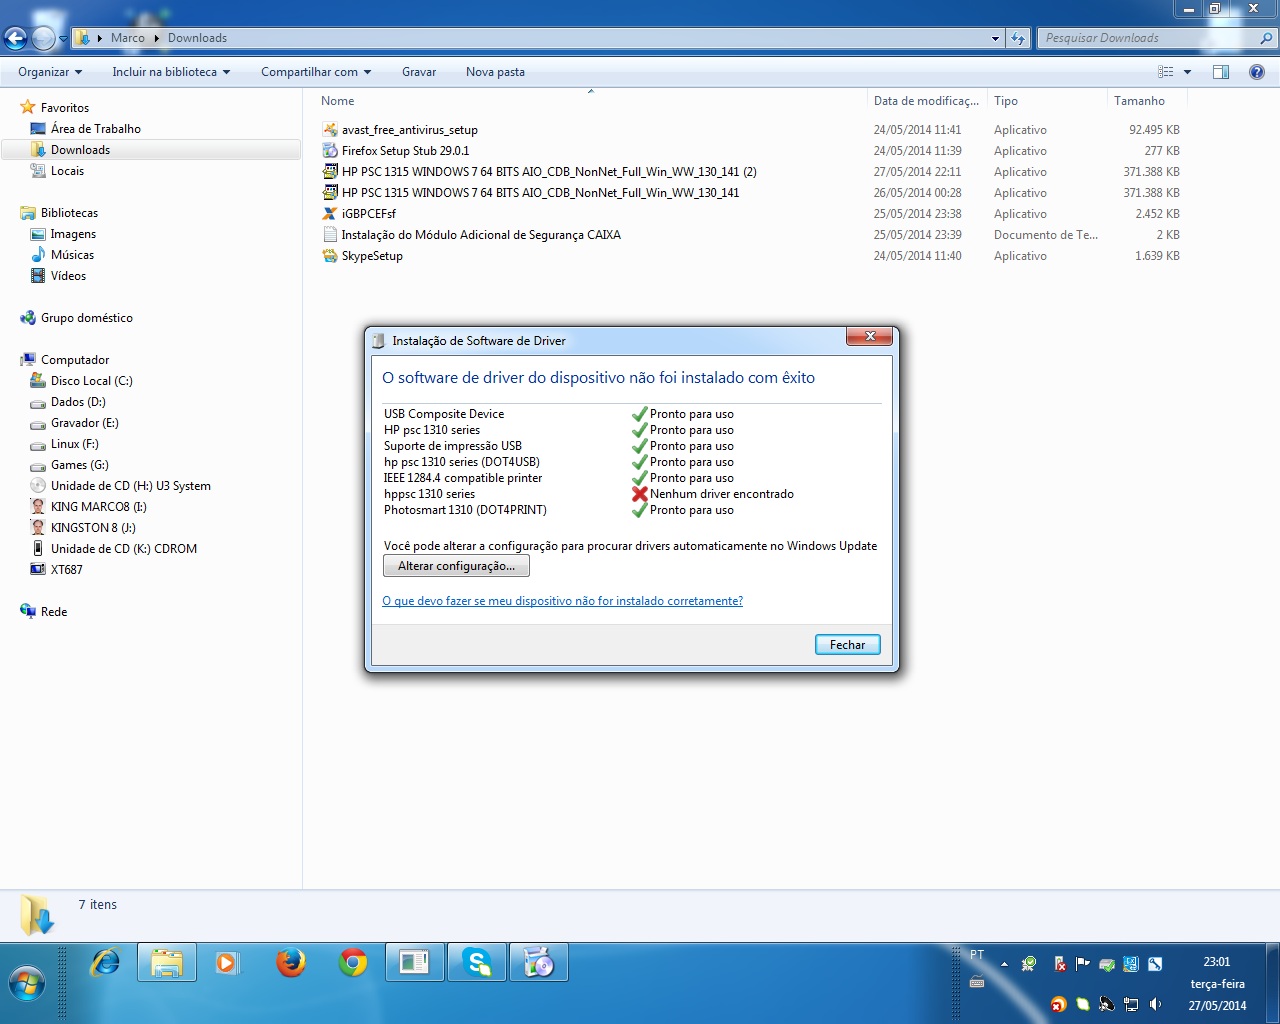Sort by Data de modificação column

point(926,101)
